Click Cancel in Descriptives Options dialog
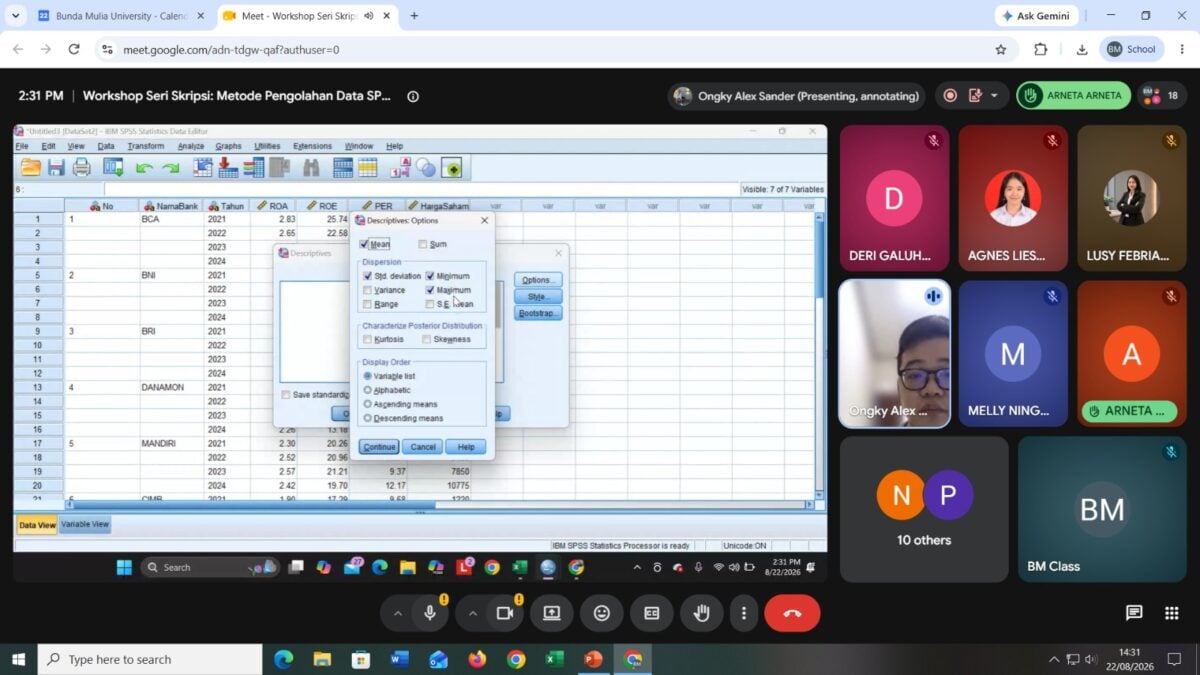Screen dimensions: 1200x675 (423, 447)
